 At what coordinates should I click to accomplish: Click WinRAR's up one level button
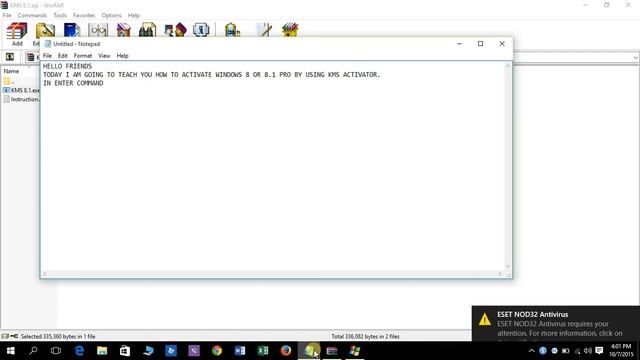coord(10,57)
